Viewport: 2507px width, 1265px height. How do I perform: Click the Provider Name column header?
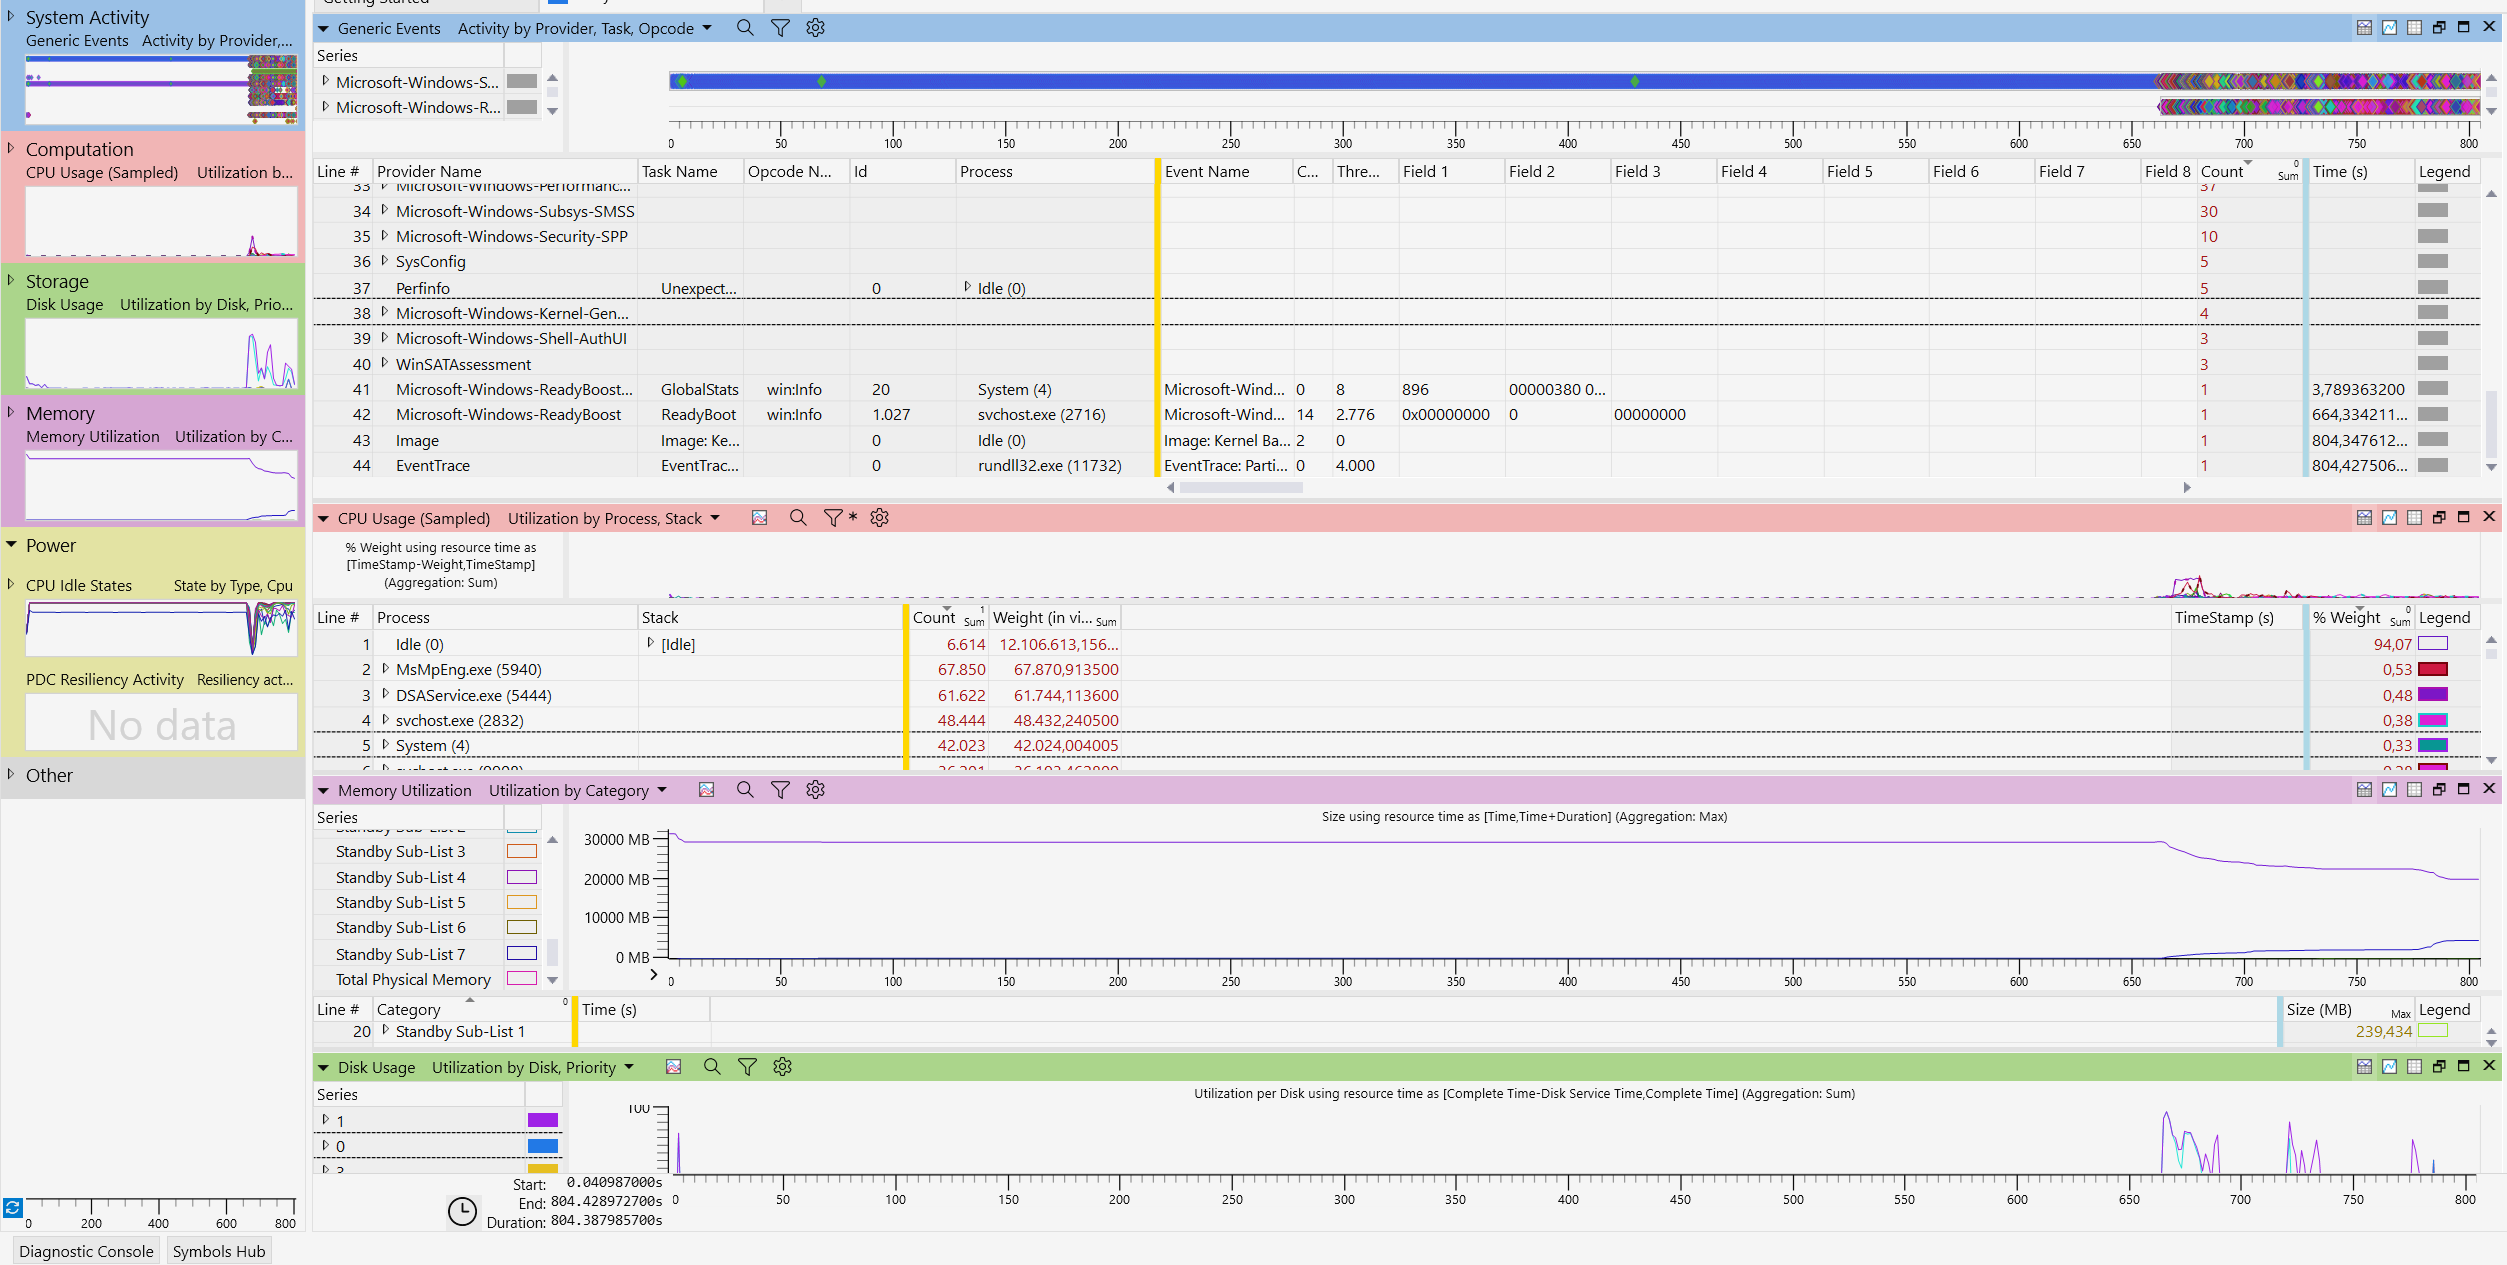[x=429, y=172]
